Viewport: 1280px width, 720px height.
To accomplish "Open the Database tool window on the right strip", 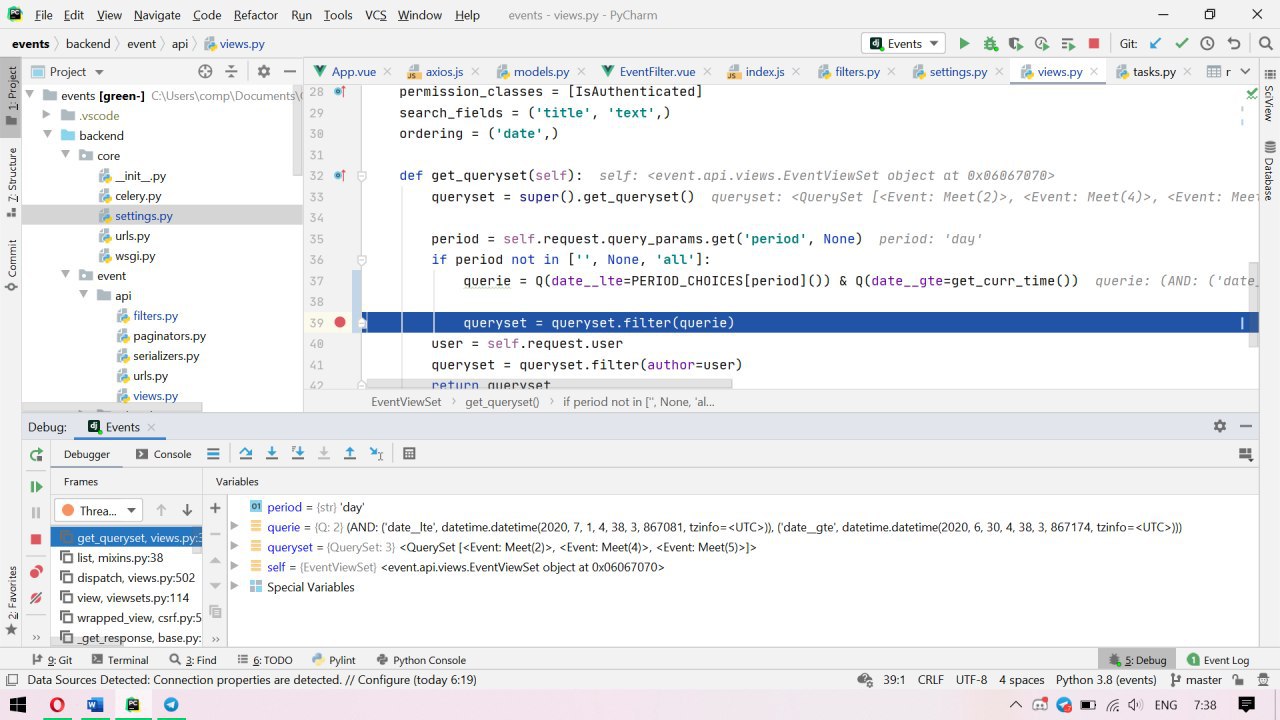I will tap(1268, 170).
